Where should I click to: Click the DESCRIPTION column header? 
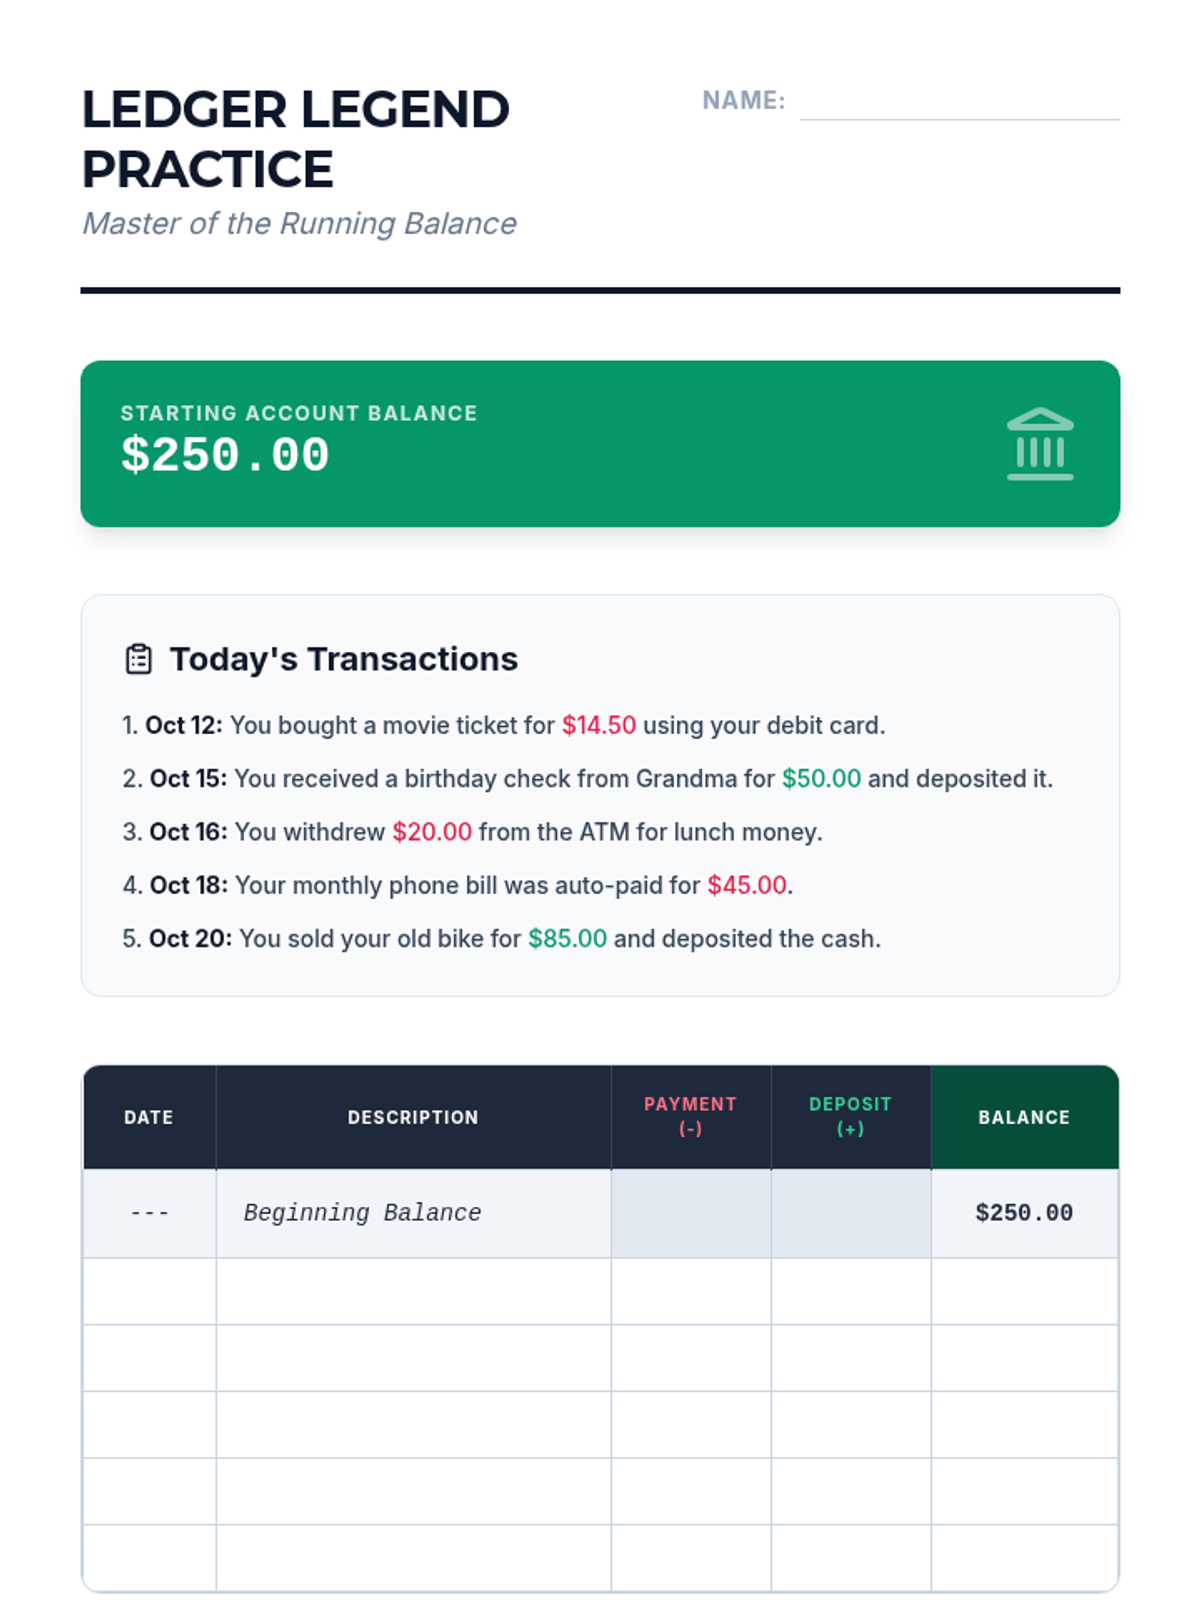(x=413, y=1117)
